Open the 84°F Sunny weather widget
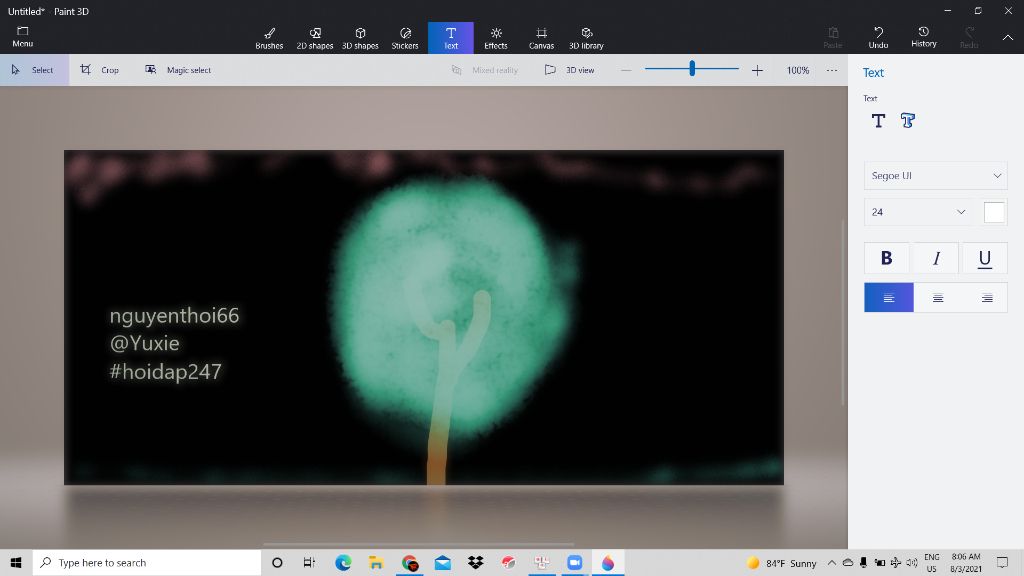Image resolution: width=1024 pixels, height=576 pixels. coord(782,563)
